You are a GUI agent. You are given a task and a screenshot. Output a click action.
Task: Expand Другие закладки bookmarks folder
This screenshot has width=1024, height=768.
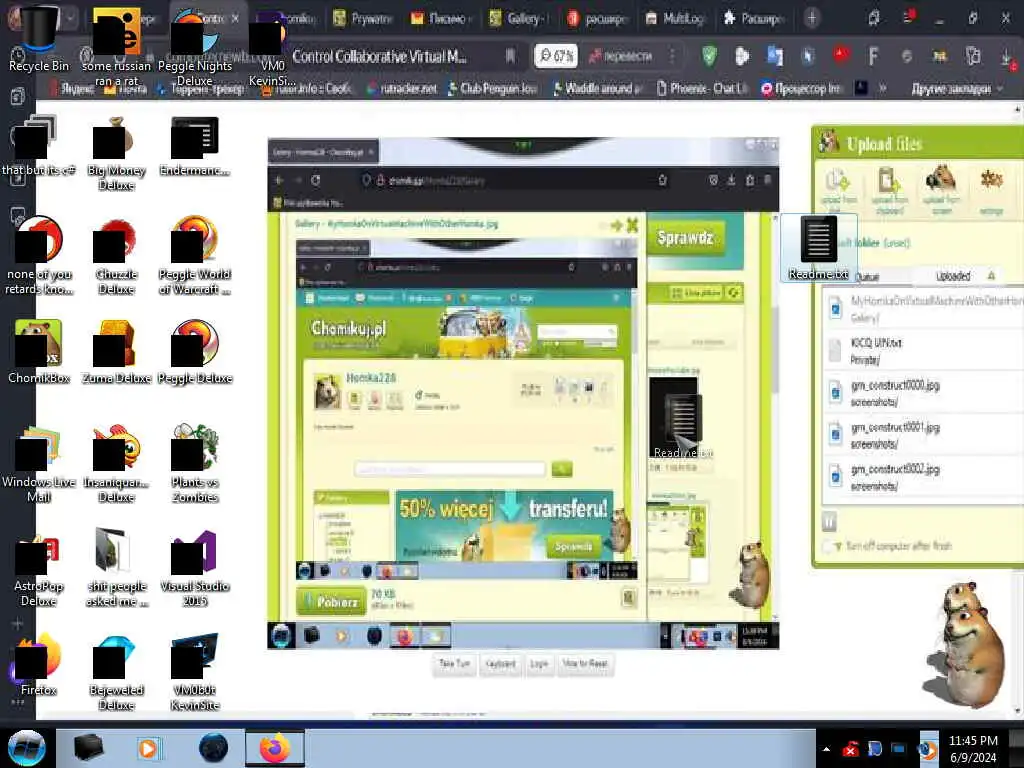[956, 88]
